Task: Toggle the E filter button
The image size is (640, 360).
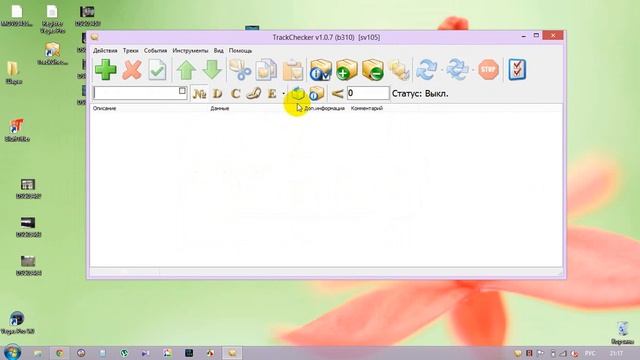Action: tap(272, 94)
